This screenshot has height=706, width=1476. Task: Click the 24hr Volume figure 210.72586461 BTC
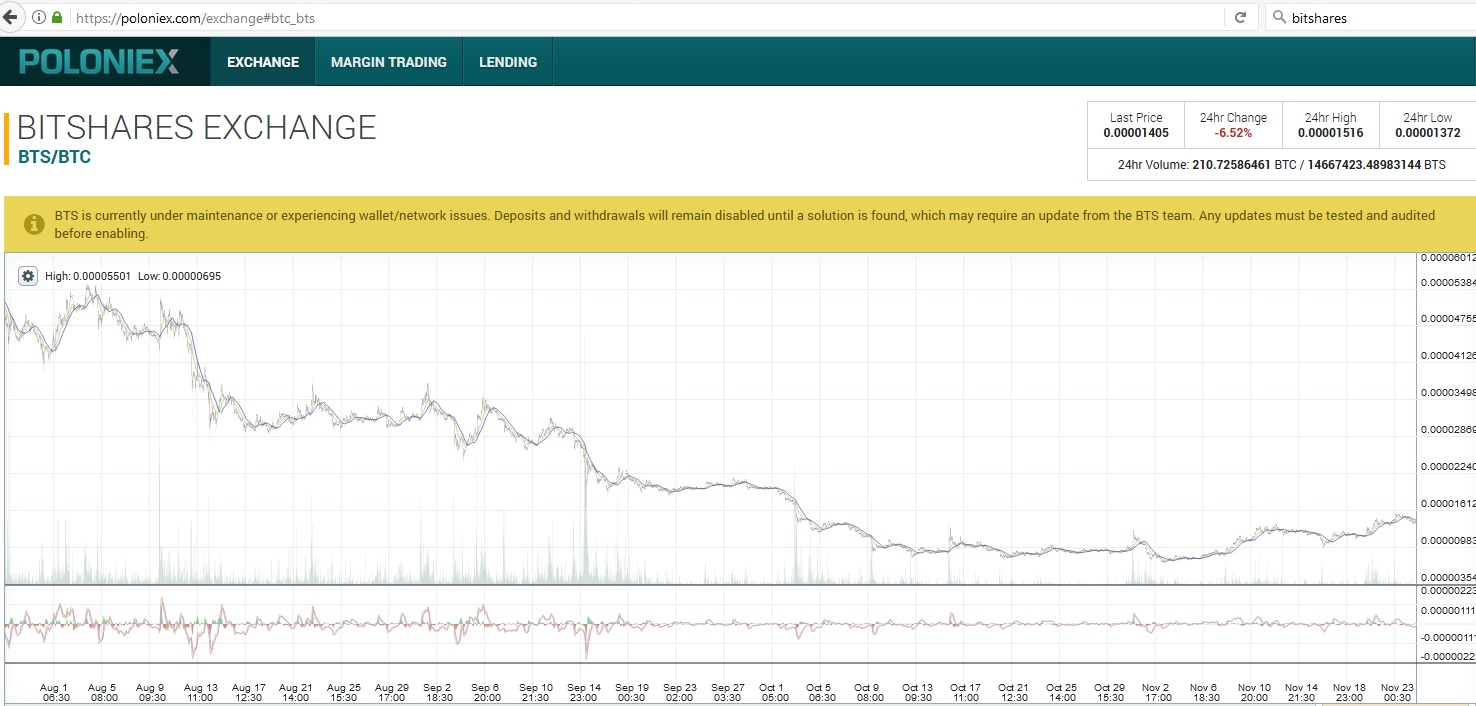point(1244,165)
